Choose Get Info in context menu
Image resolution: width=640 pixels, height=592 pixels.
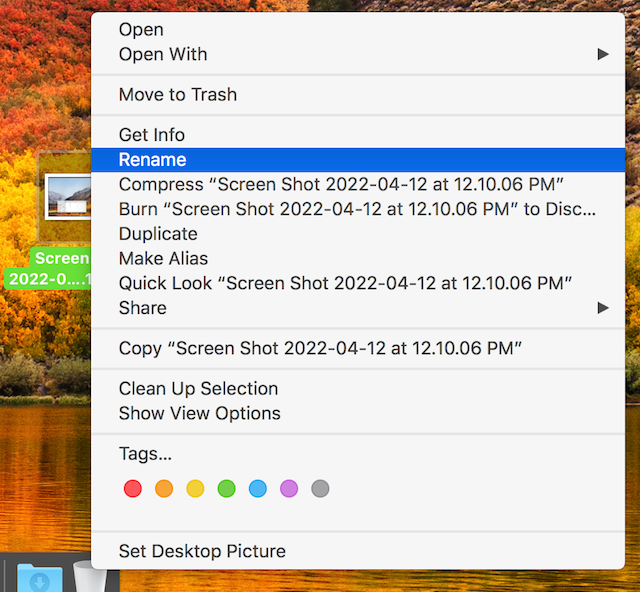pos(152,135)
